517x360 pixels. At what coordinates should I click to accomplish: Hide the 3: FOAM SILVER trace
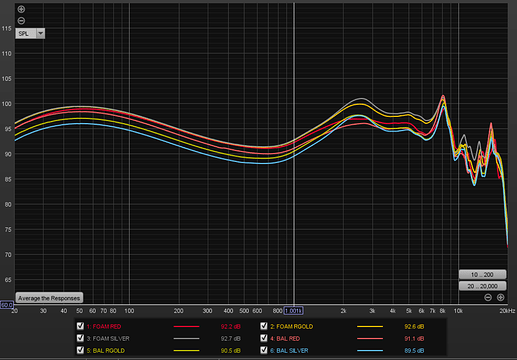pyautogui.click(x=80, y=338)
